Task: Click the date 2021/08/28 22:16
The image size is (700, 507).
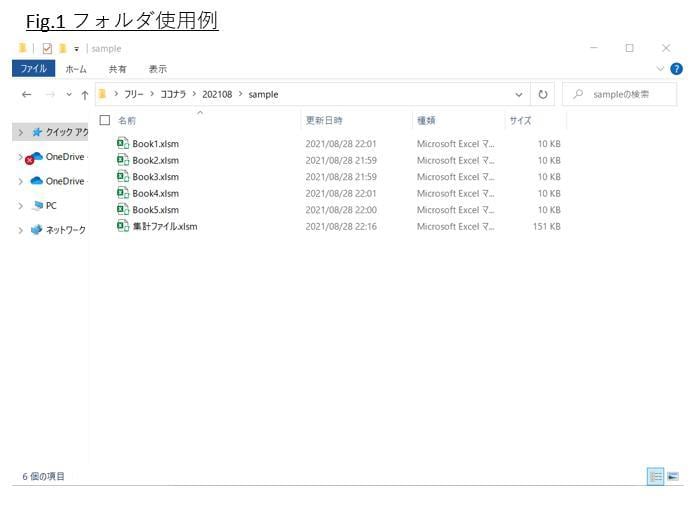Action: tap(341, 226)
